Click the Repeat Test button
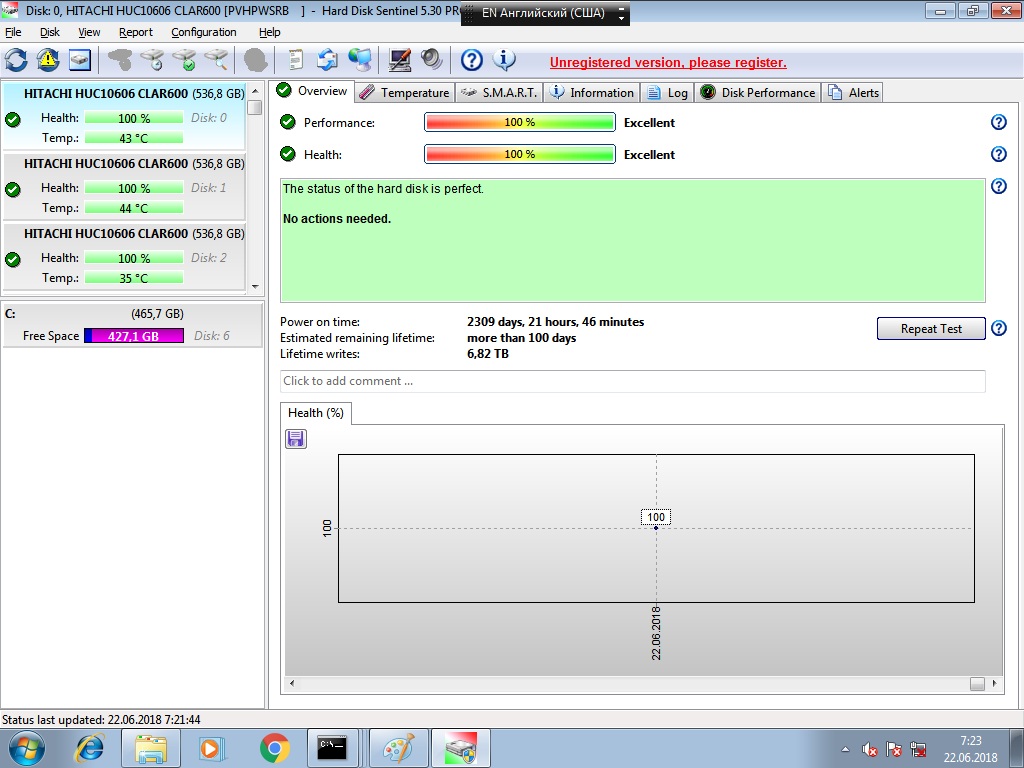The height and width of the screenshot is (768, 1024). point(931,328)
